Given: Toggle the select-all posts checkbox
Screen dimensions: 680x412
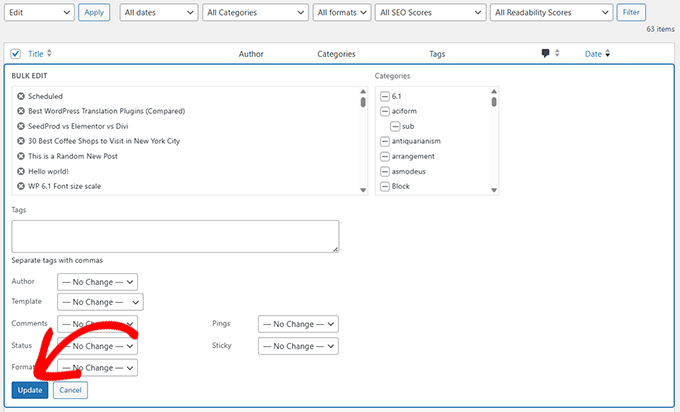Looking at the screenshot, I should (15, 53).
